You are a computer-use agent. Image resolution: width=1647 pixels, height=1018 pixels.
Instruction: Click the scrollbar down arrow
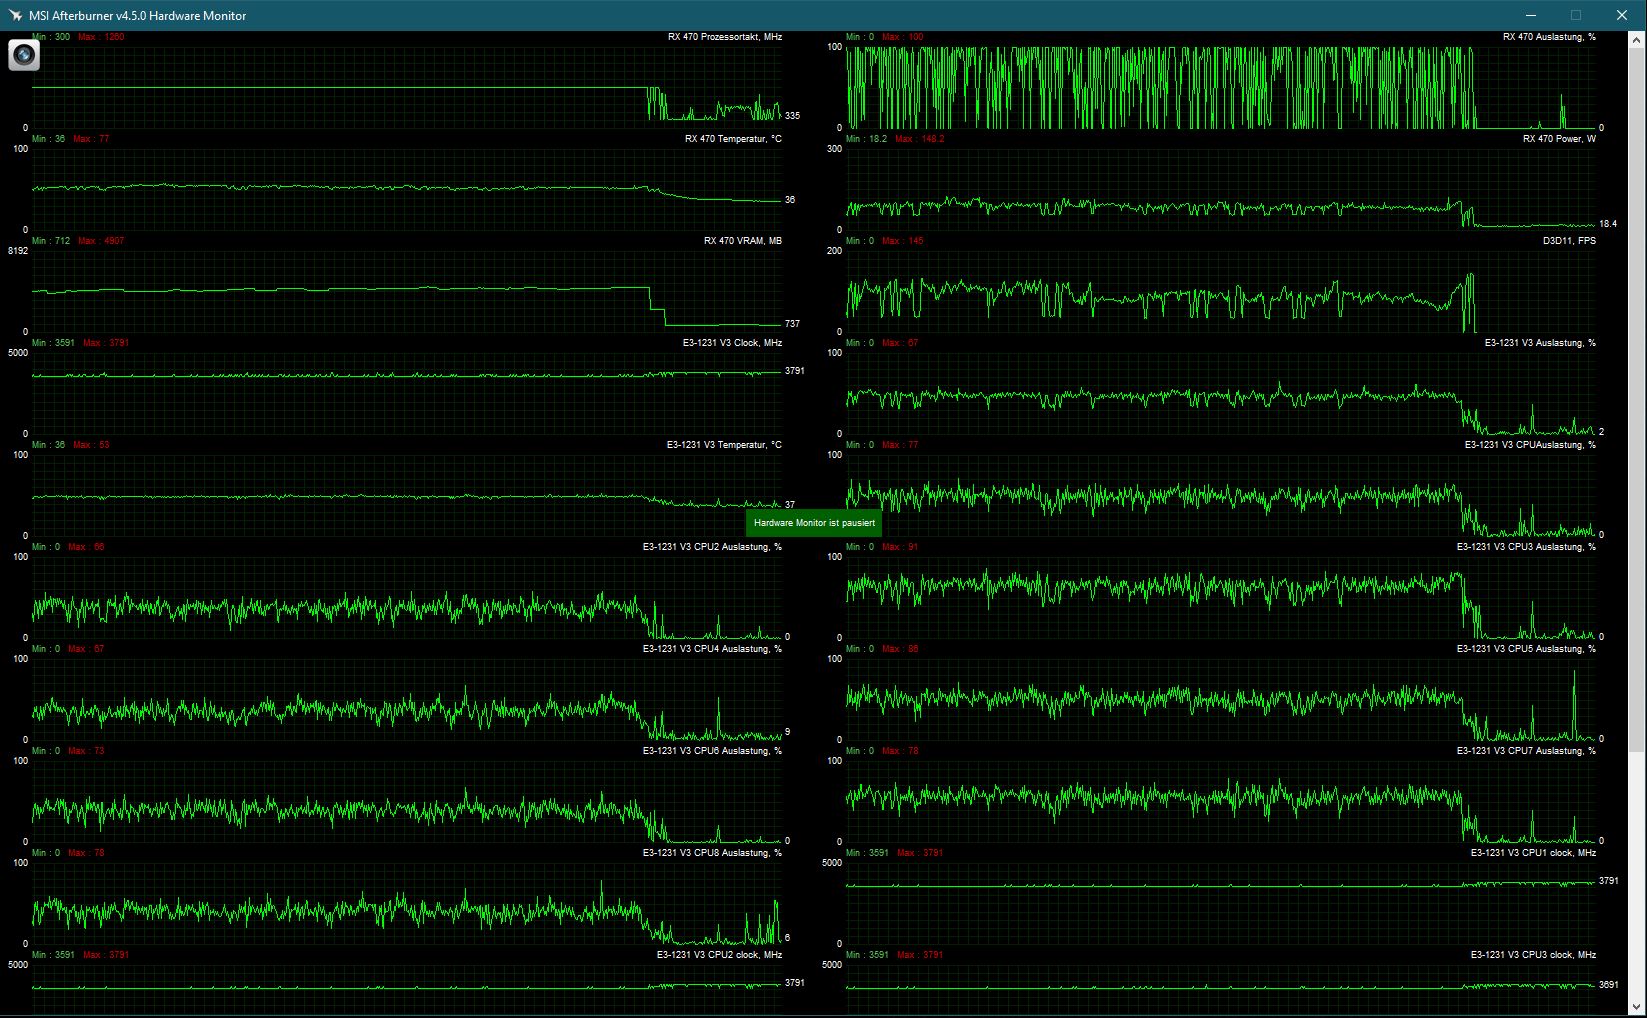pos(1637,1008)
